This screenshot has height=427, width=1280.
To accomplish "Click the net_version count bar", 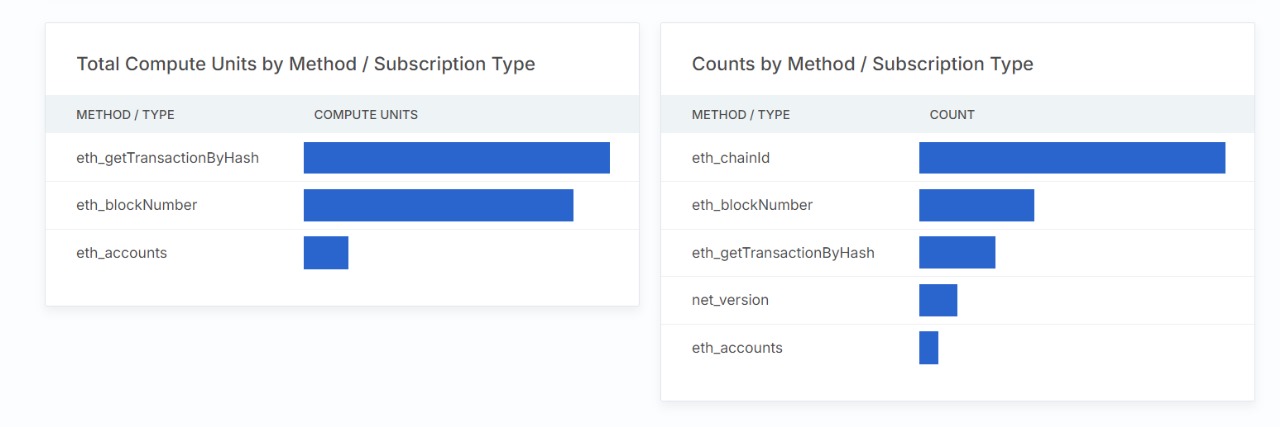I will click(x=938, y=300).
